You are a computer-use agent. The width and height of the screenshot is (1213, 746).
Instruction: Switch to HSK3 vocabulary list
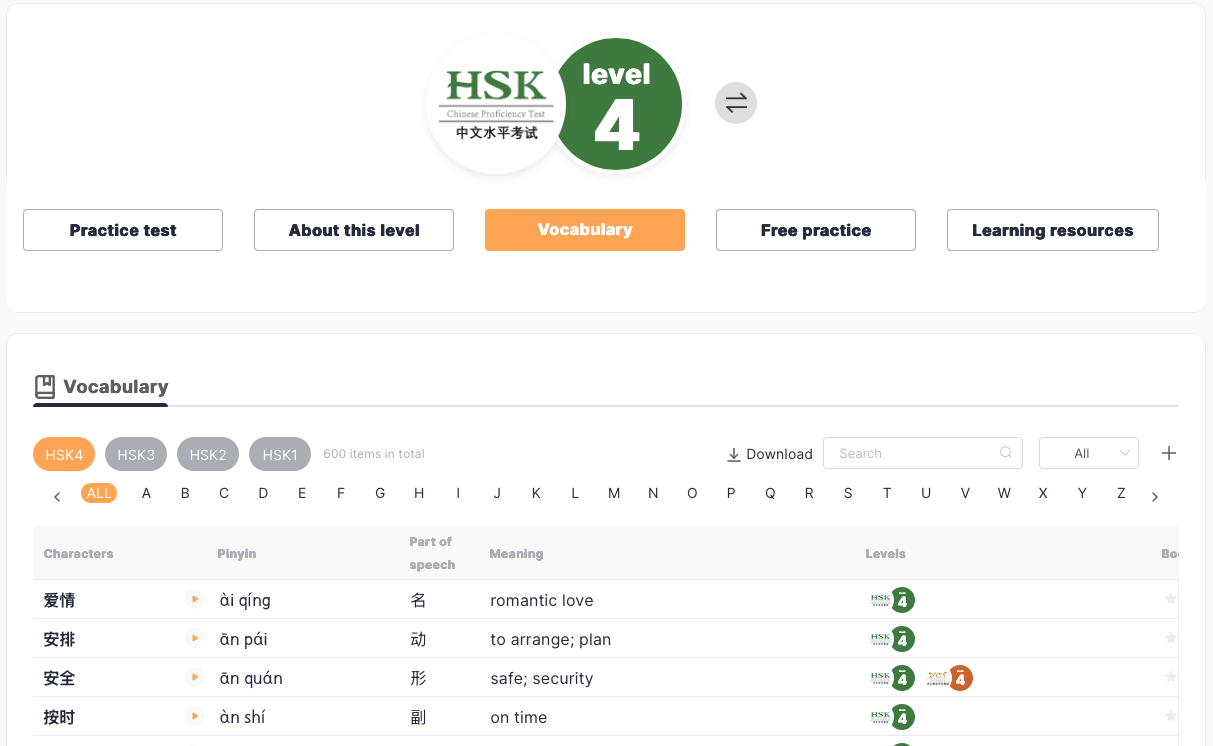(136, 454)
